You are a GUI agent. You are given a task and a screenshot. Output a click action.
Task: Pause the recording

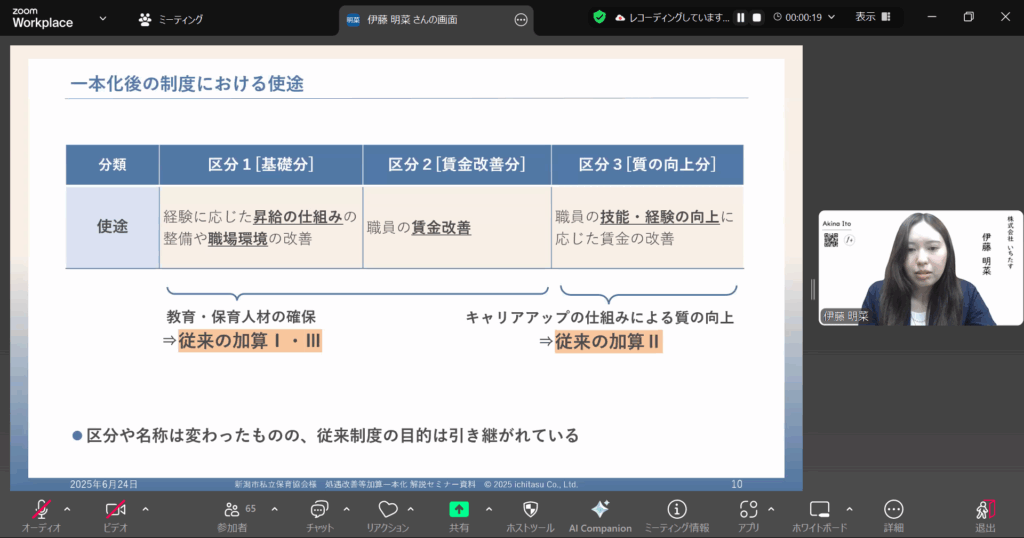(741, 17)
